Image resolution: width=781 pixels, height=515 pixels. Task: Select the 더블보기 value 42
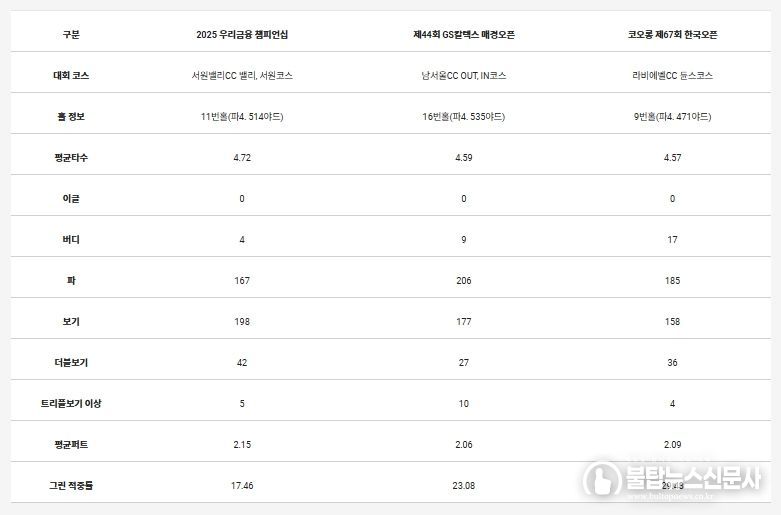pyautogui.click(x=242, y=362)
